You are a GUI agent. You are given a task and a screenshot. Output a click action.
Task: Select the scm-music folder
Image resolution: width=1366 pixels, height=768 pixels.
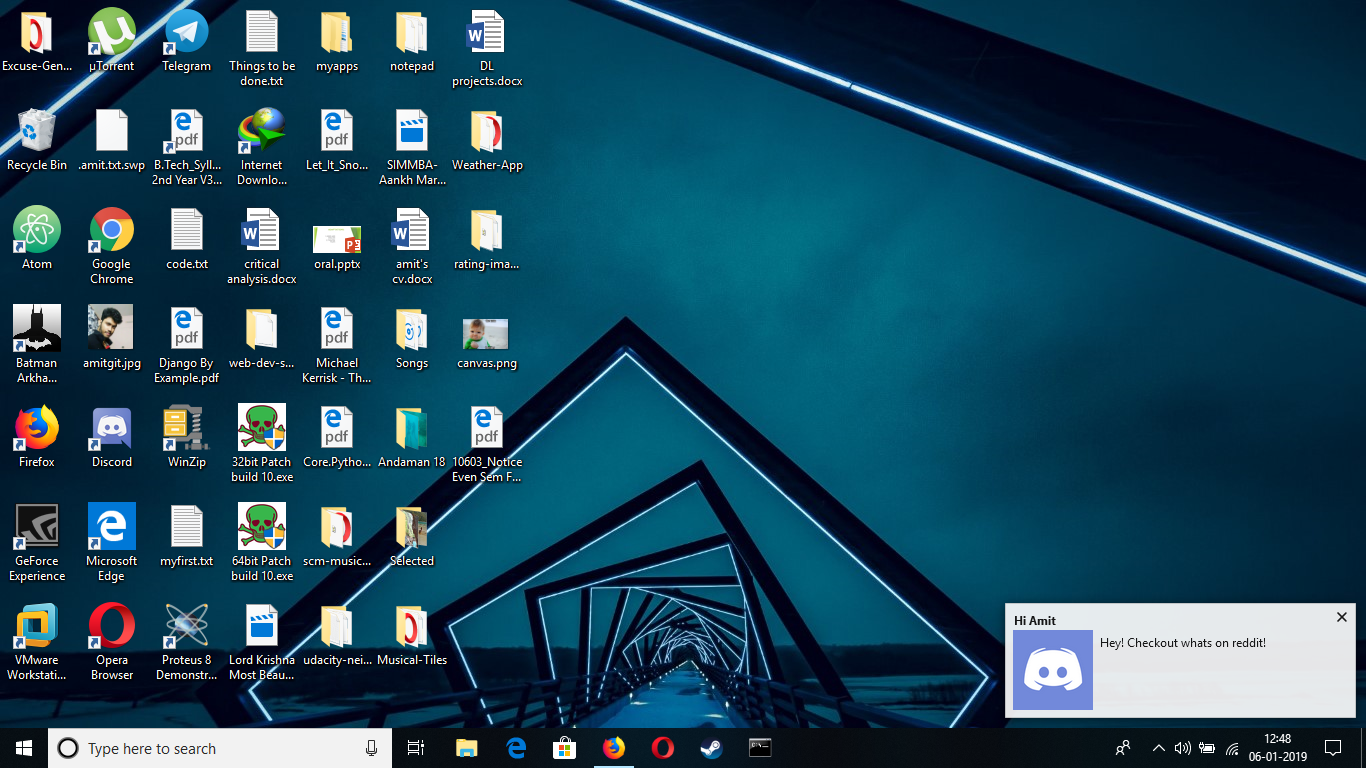click(x=337, y=536)
